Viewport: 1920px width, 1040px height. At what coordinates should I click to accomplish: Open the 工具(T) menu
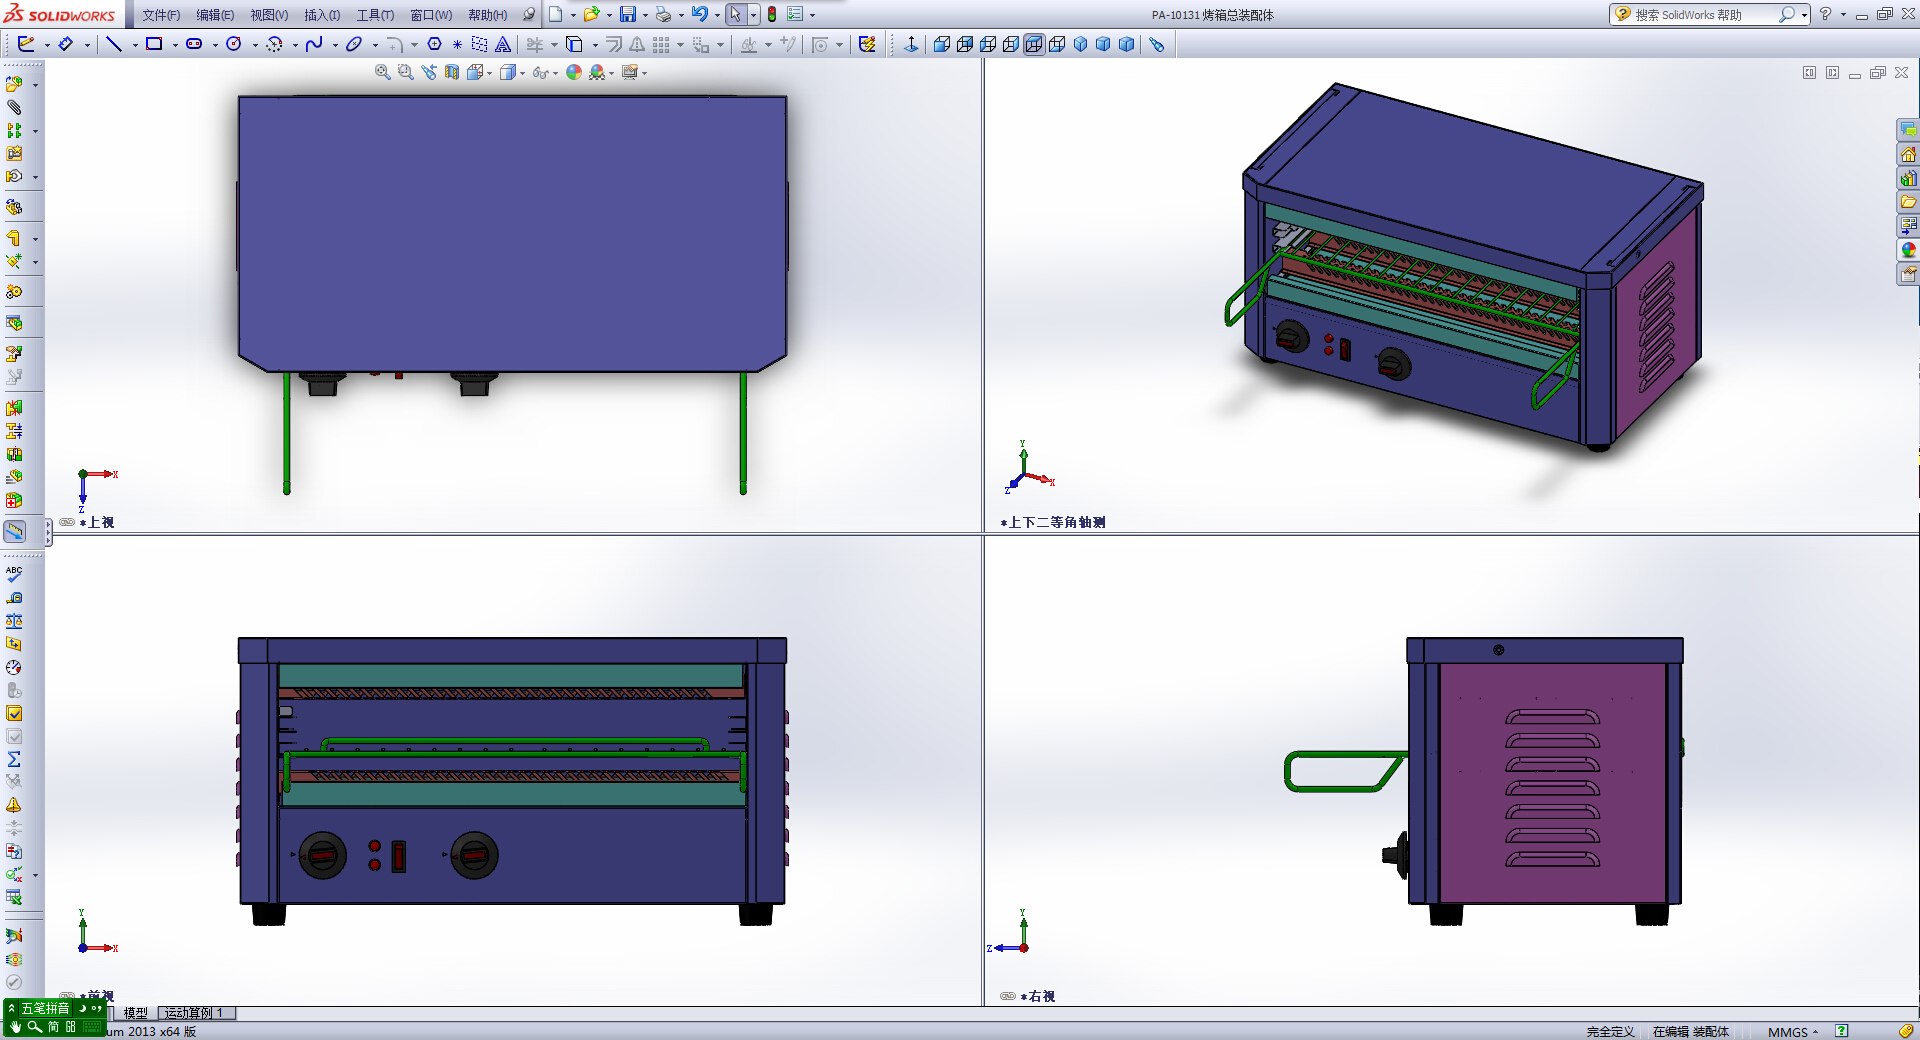pyautogui.click(x=375, y=15)
